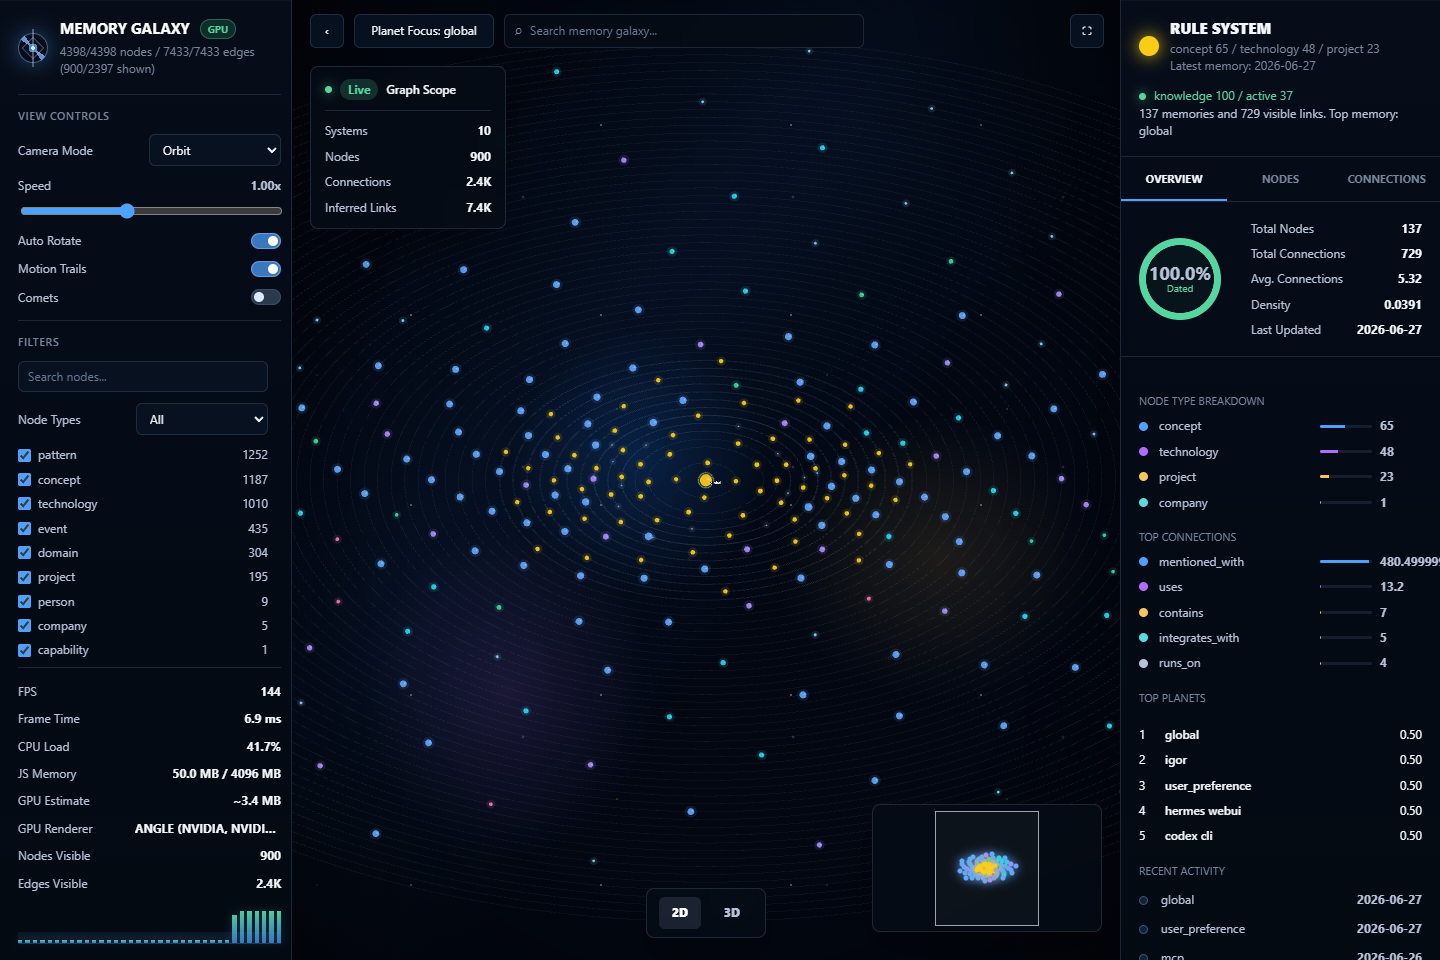The image size is (1440, 960).
Task: Click the 100.0% Dated ring gauge
Action: tap(1180, 279)
